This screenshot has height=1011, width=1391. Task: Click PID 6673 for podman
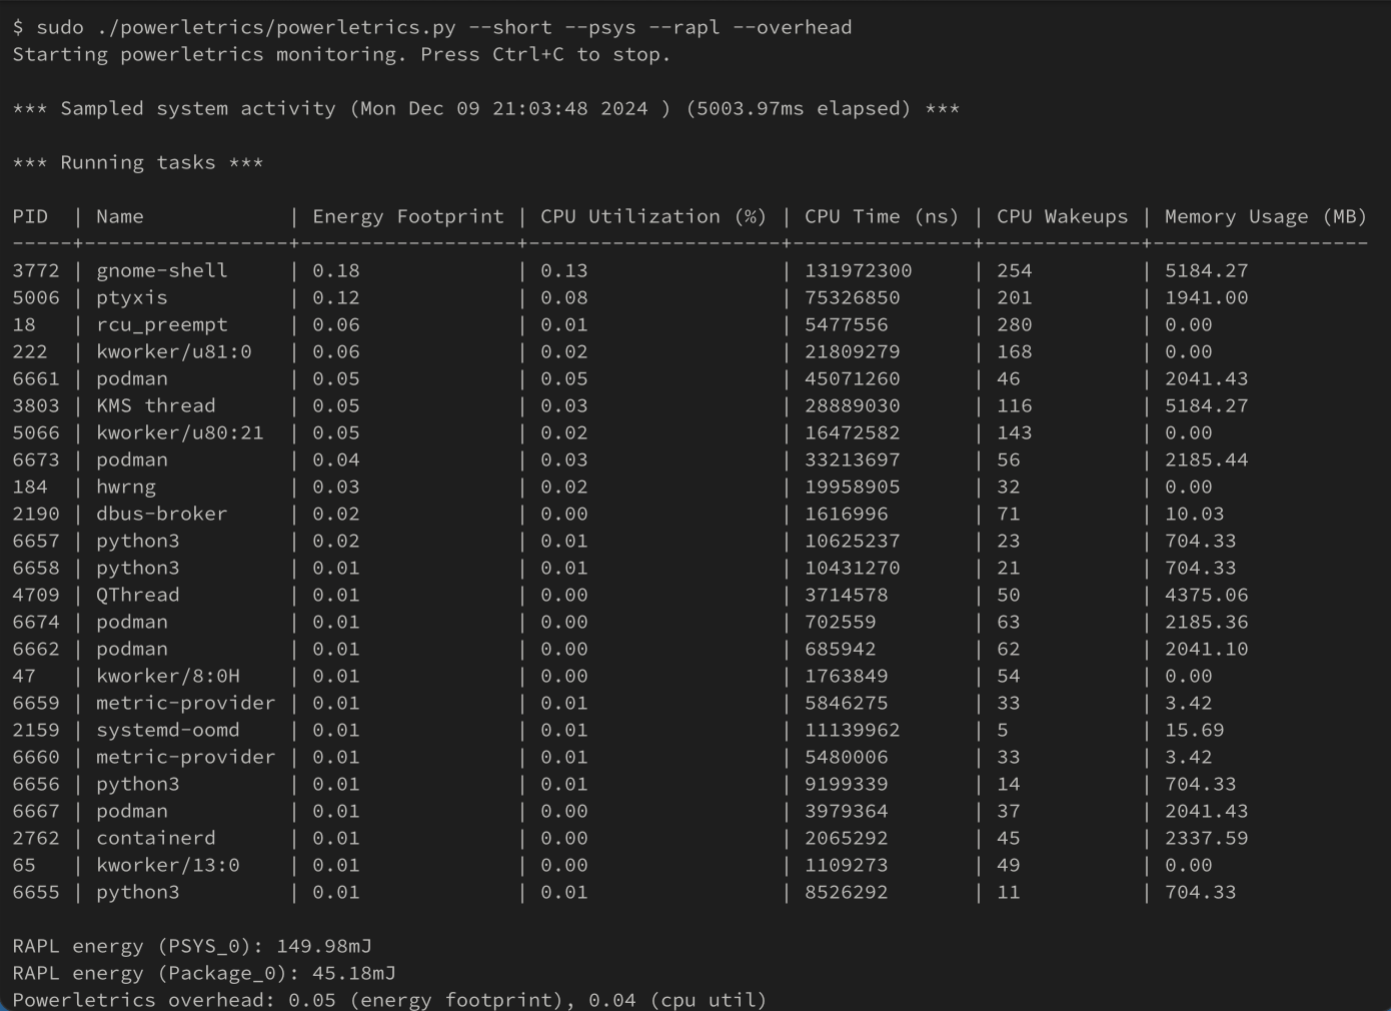tap(36, 459)
